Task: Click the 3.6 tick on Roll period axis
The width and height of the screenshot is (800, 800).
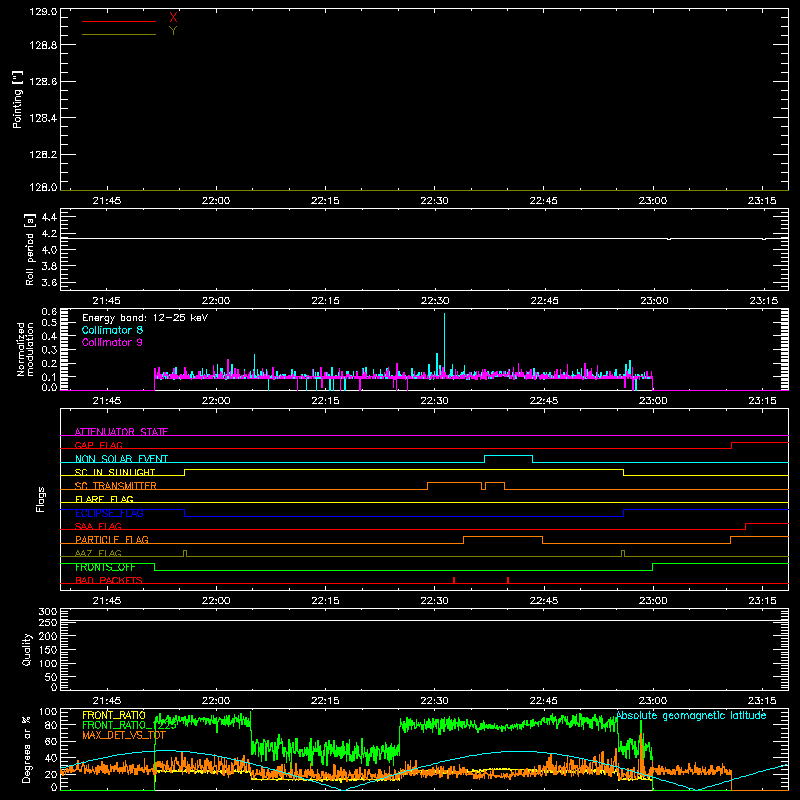Action: point(49,282)
